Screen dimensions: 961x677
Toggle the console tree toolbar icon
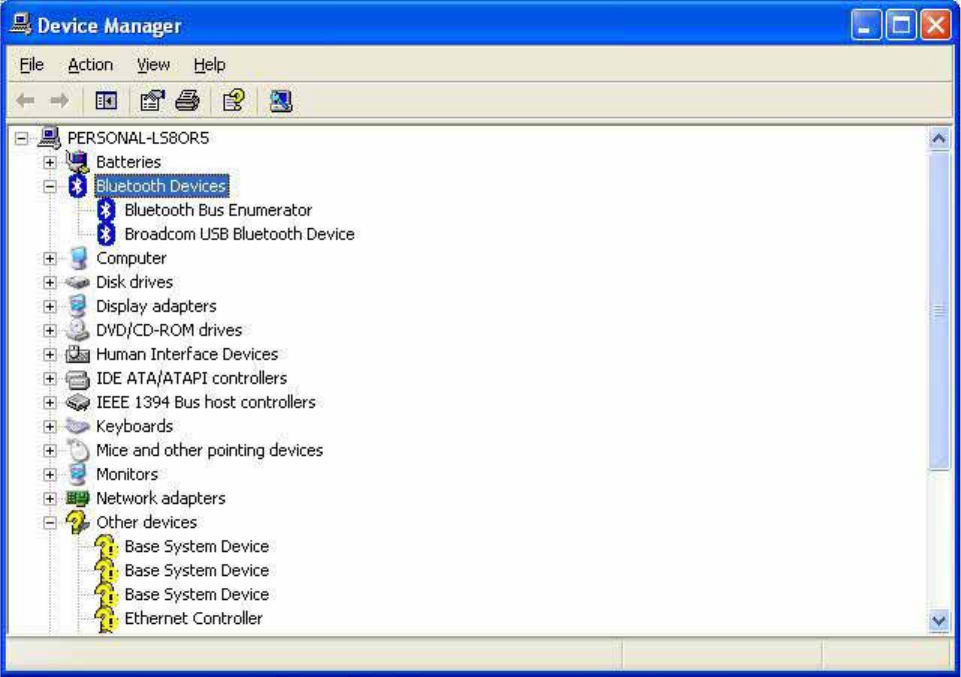pos(106,100)
